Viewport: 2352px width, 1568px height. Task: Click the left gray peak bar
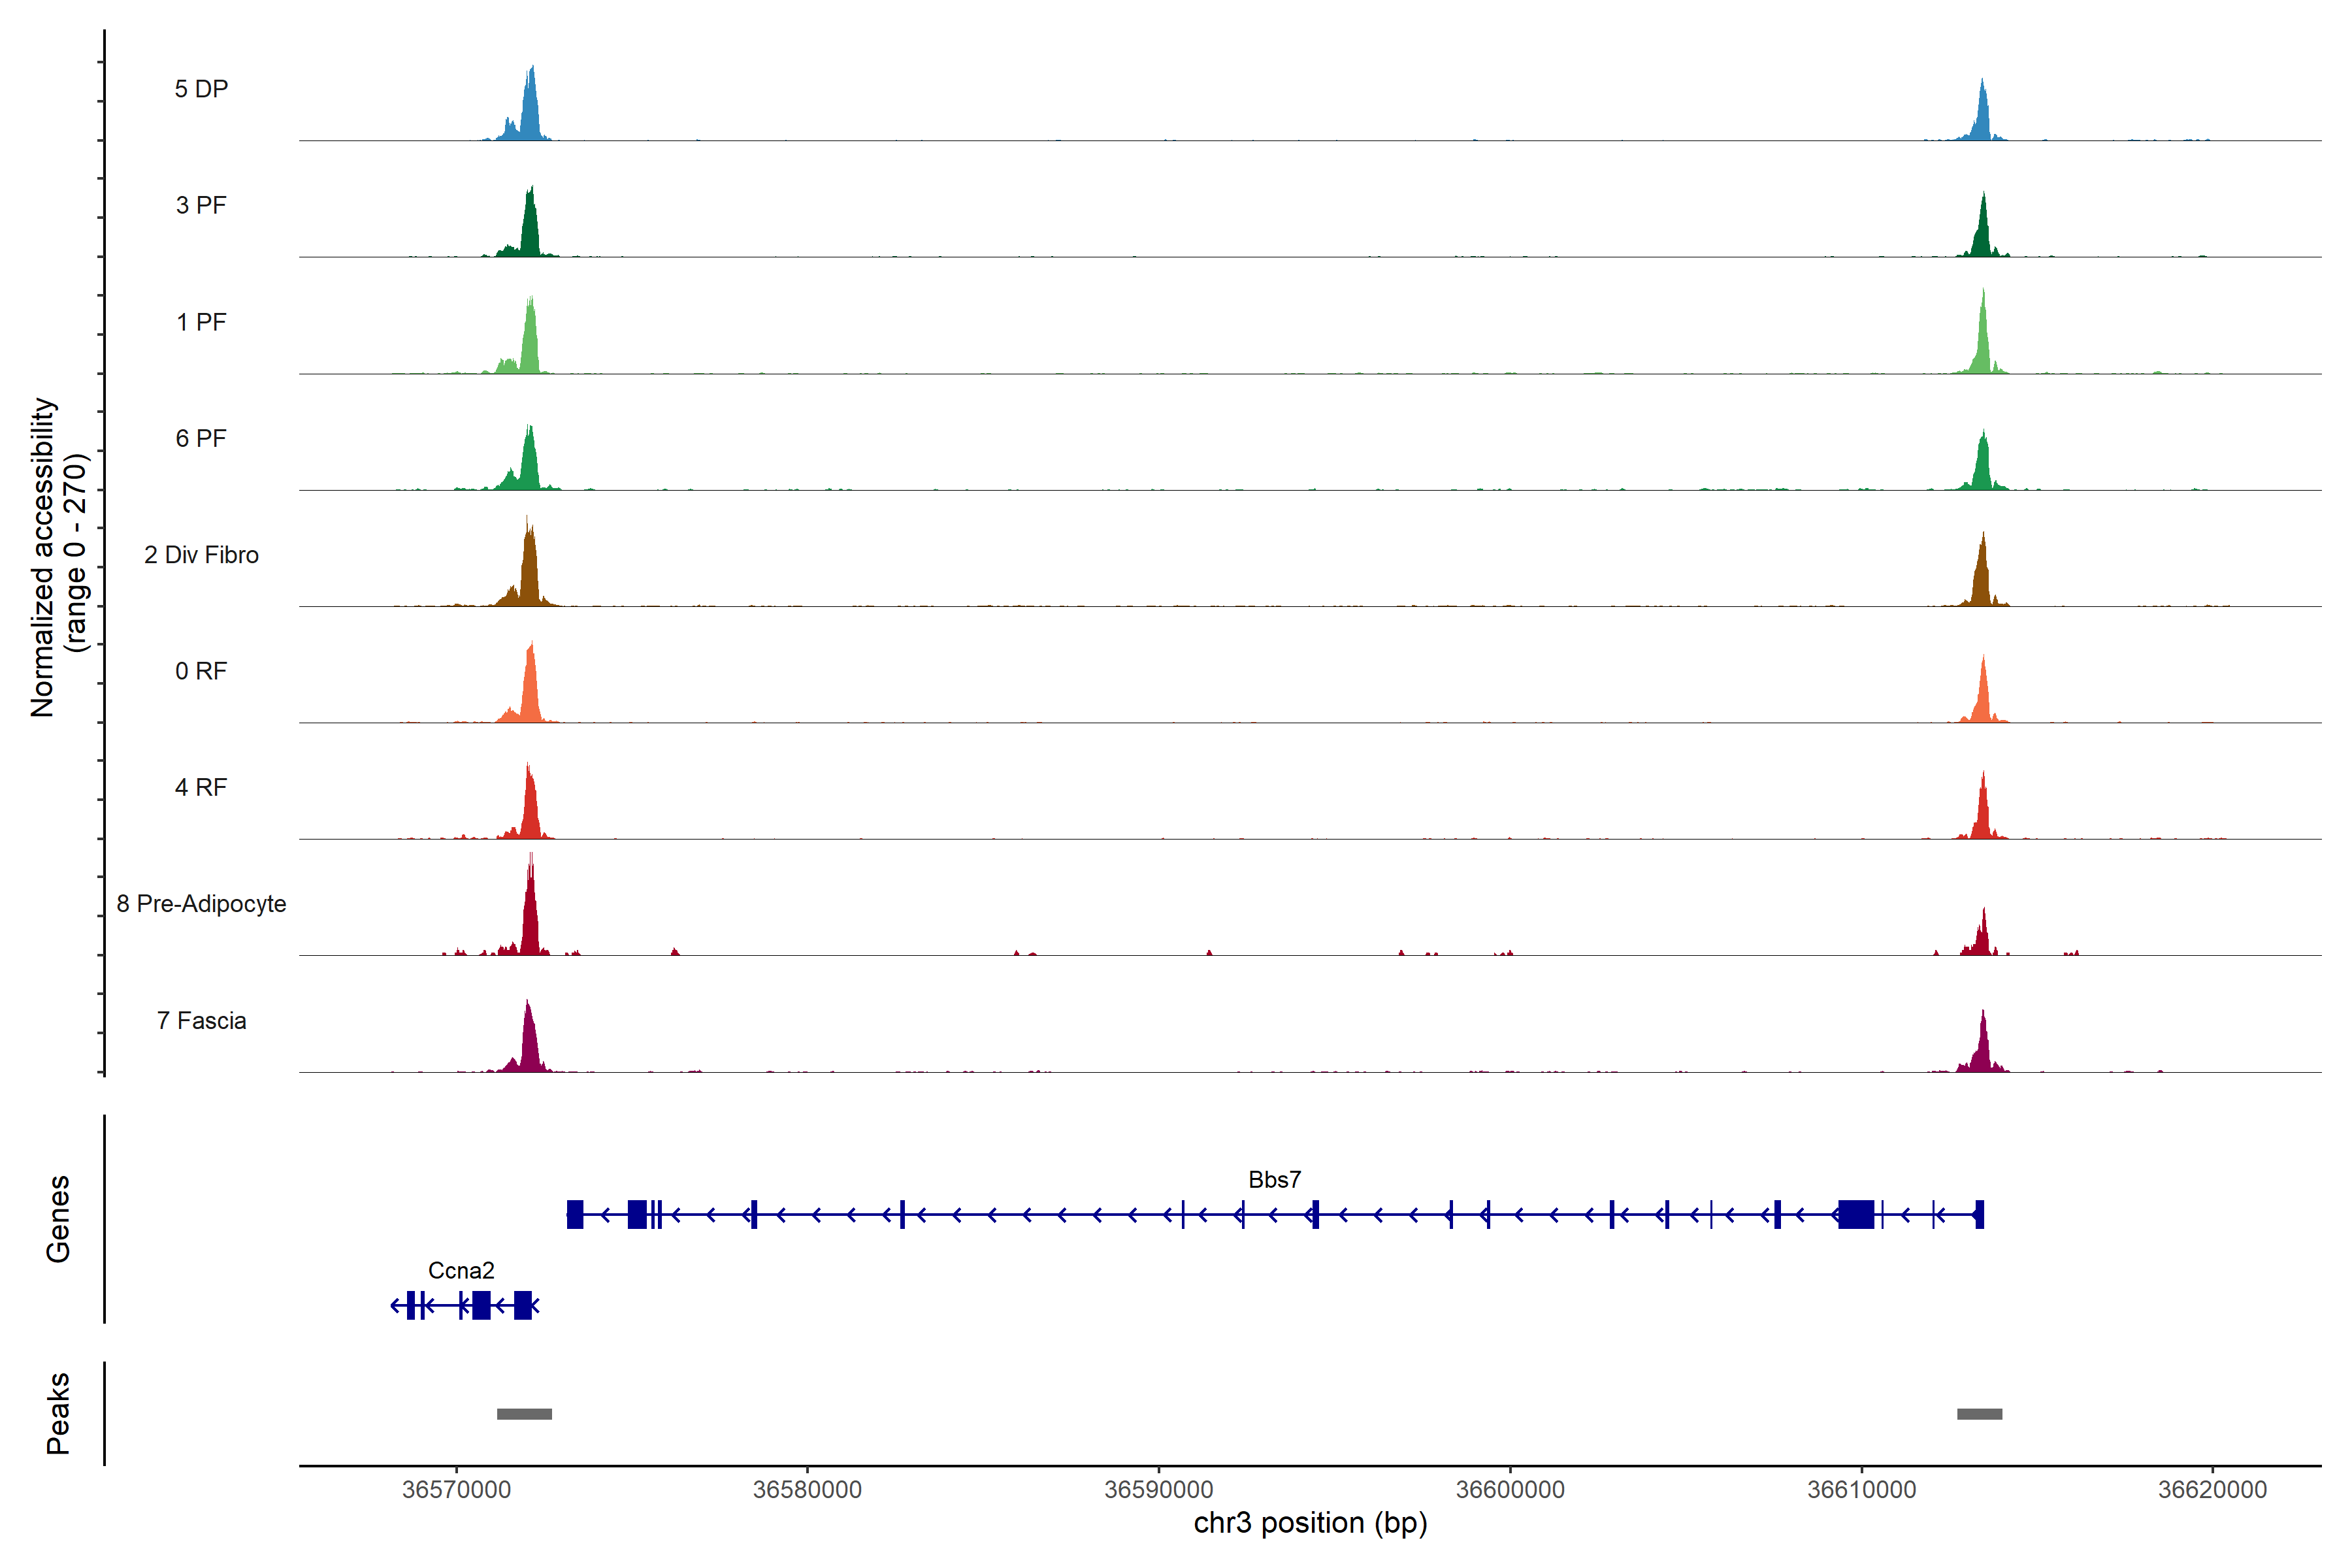coord(524,1414)
